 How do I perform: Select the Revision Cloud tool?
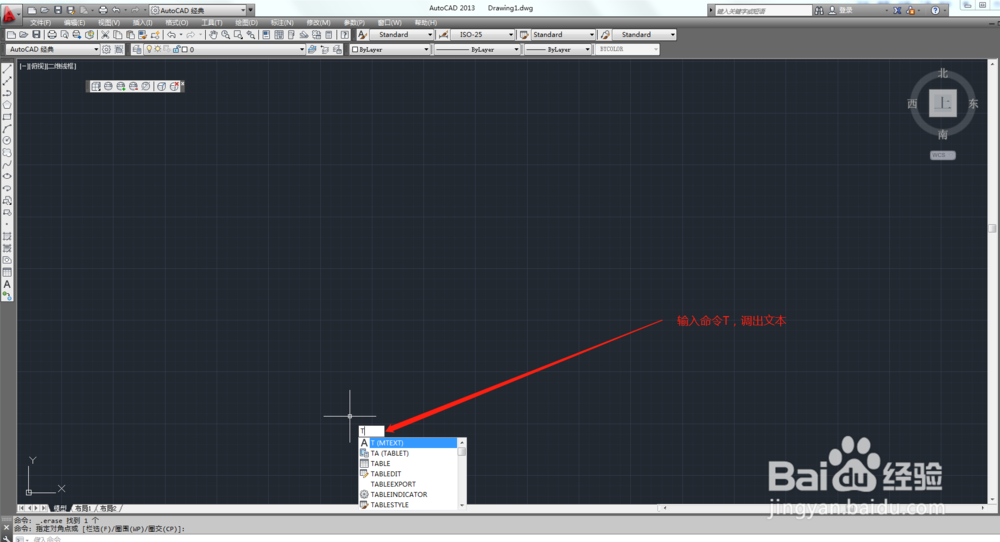pyautogui.click(x=7, y=152)
